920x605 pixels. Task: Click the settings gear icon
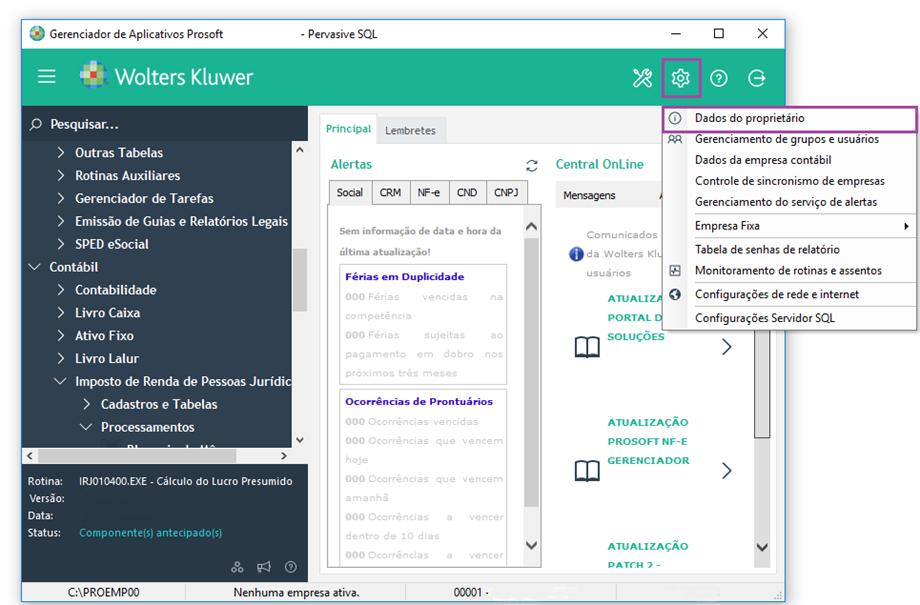(x=681, y=77)
